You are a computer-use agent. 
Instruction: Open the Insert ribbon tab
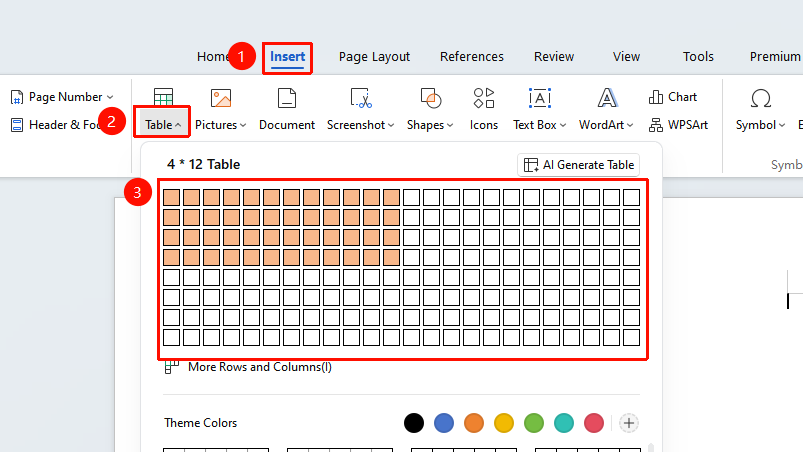point(287,57)
